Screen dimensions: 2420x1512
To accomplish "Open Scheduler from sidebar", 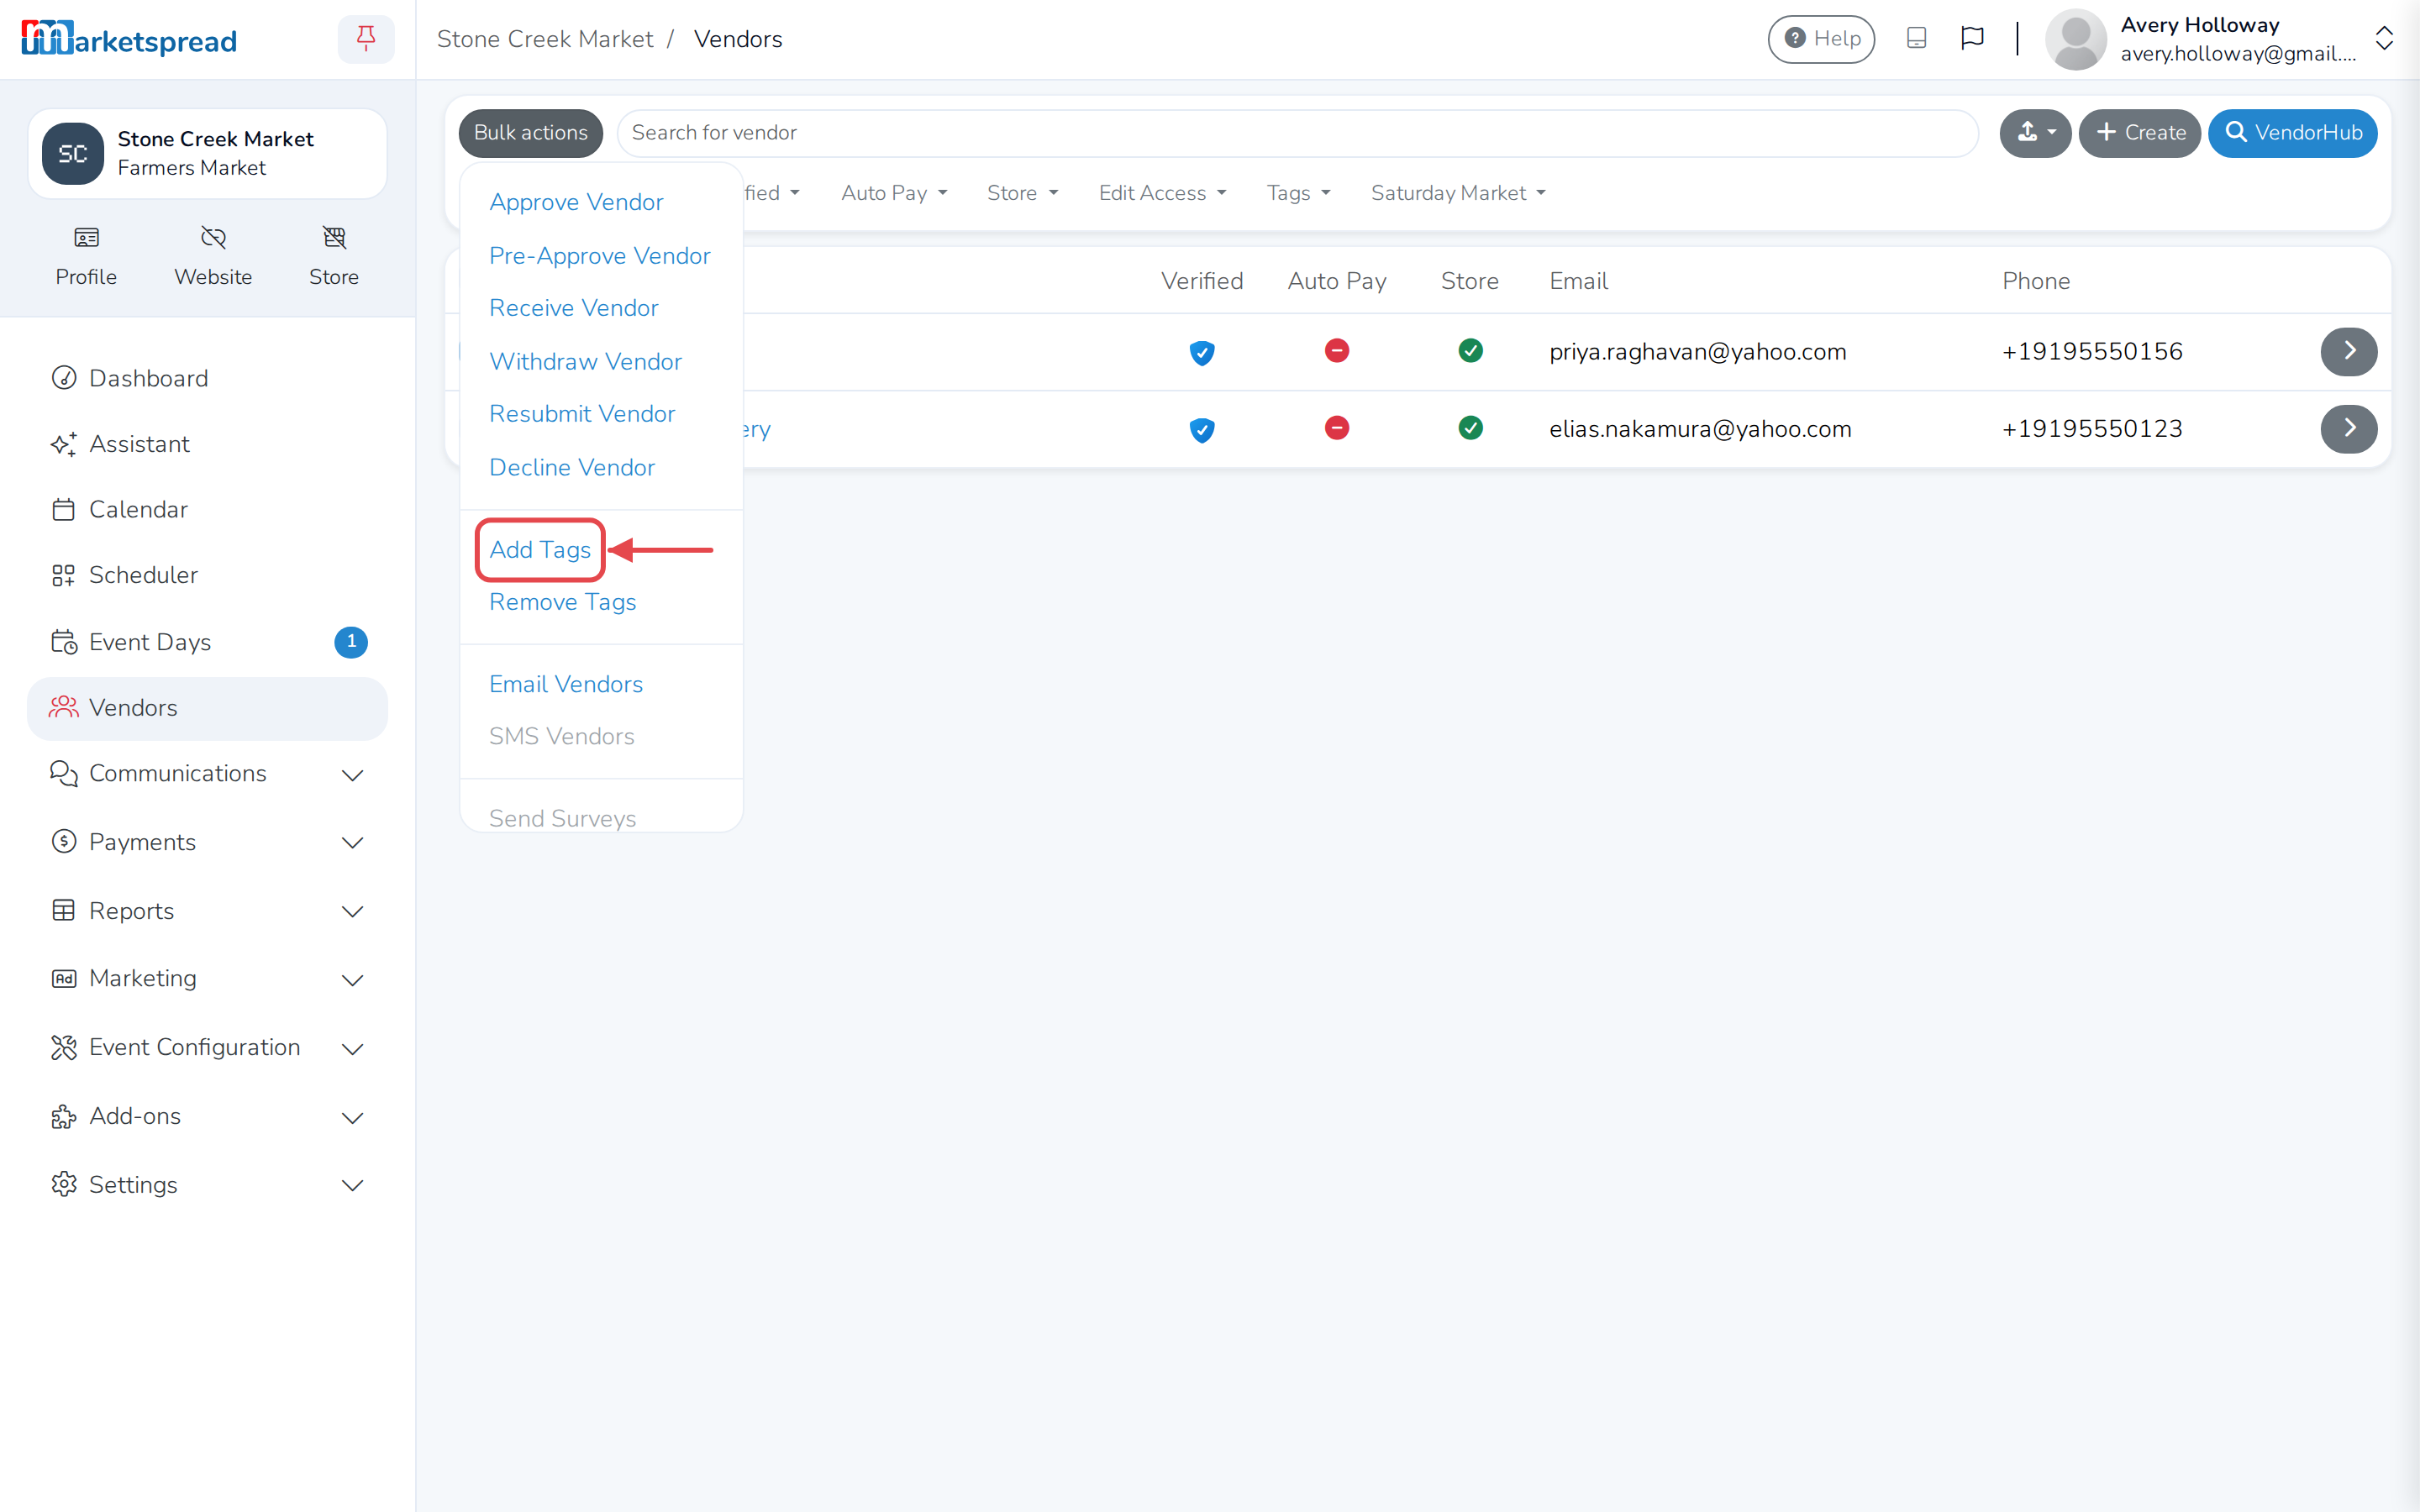I will [207, 575].
